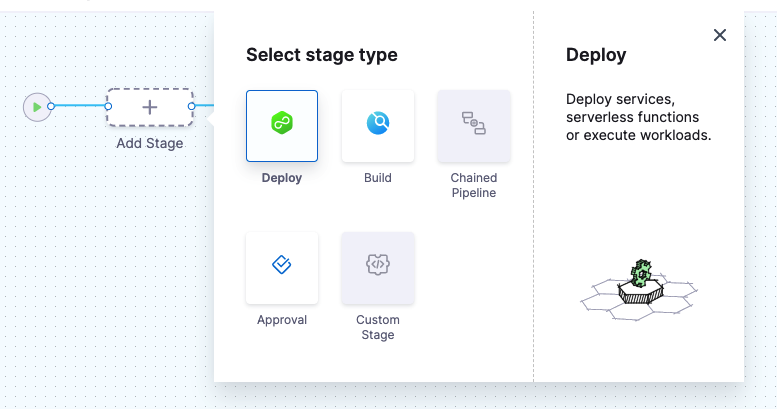Choose the Build stage icon tile

(377, 125)
